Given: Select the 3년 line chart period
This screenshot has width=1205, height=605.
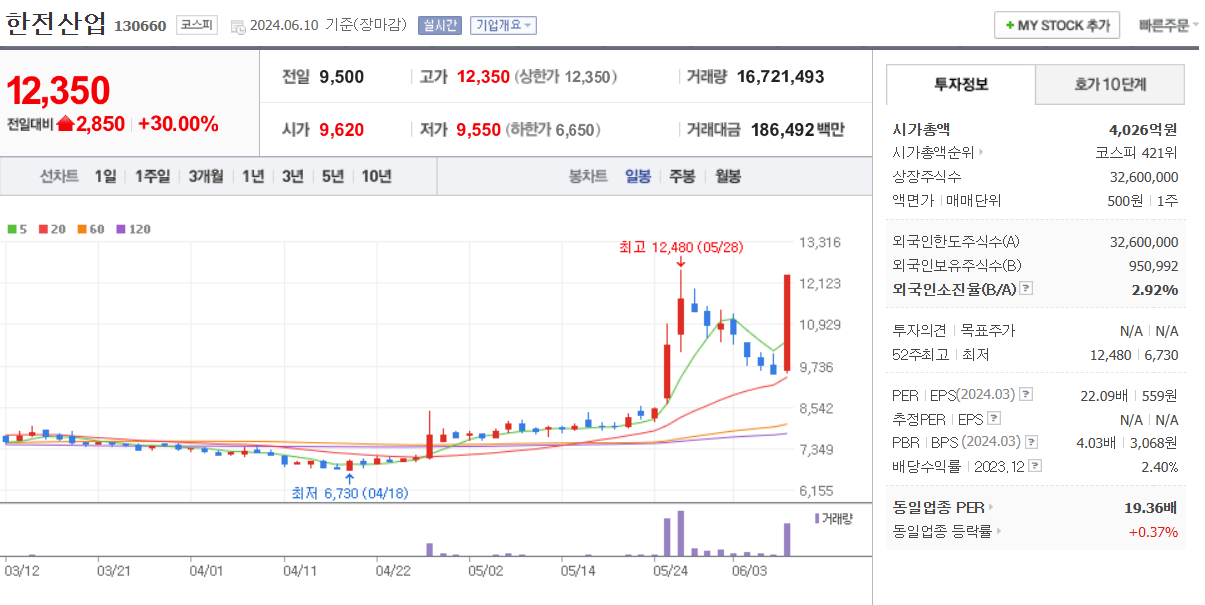Looking at the screenshot, I should (x=293, y=176).
